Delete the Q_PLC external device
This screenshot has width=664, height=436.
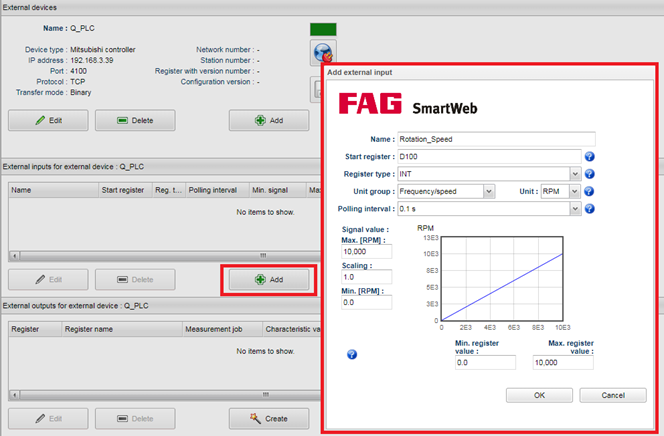[x=135, y=121]
